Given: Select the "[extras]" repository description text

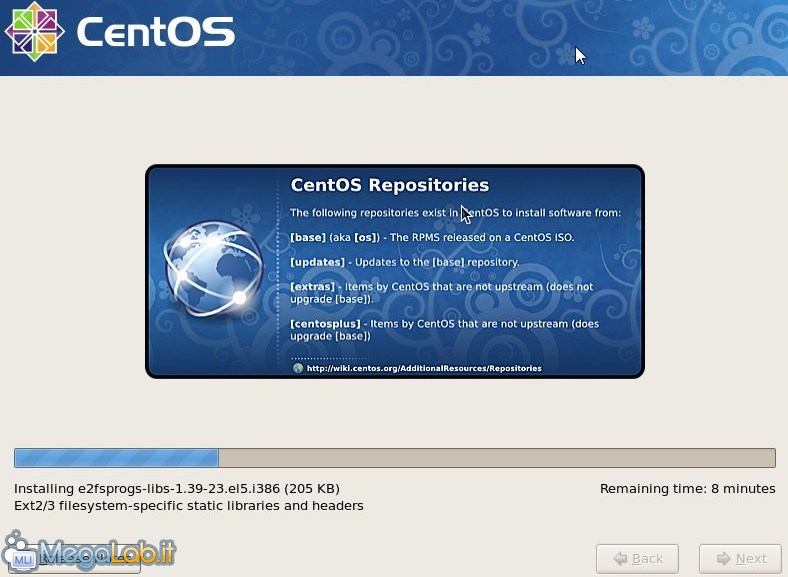Looking at the screenshot, I should tap(442, 293).
